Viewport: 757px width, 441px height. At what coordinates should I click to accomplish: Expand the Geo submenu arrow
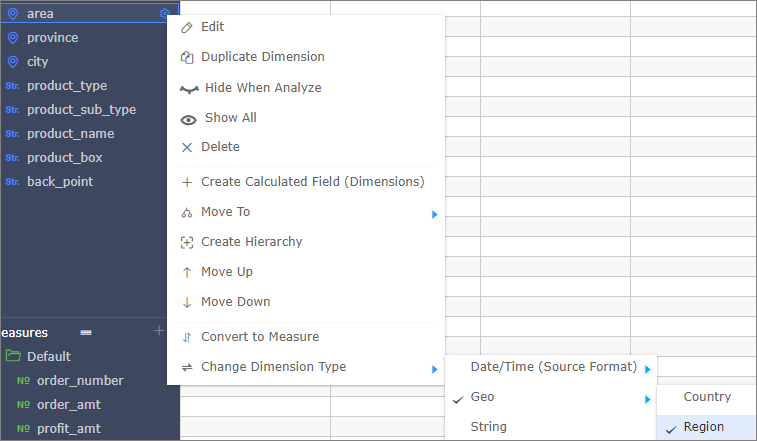(647, 399)
